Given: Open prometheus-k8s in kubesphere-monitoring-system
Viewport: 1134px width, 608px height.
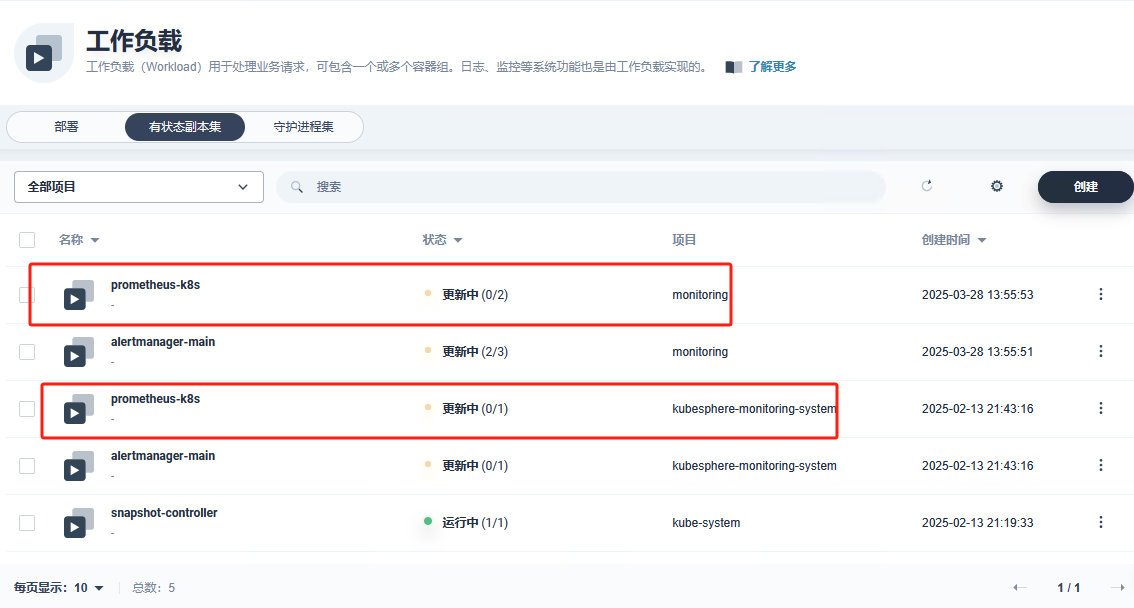Looking at the screenshot, I should [155, 399].
